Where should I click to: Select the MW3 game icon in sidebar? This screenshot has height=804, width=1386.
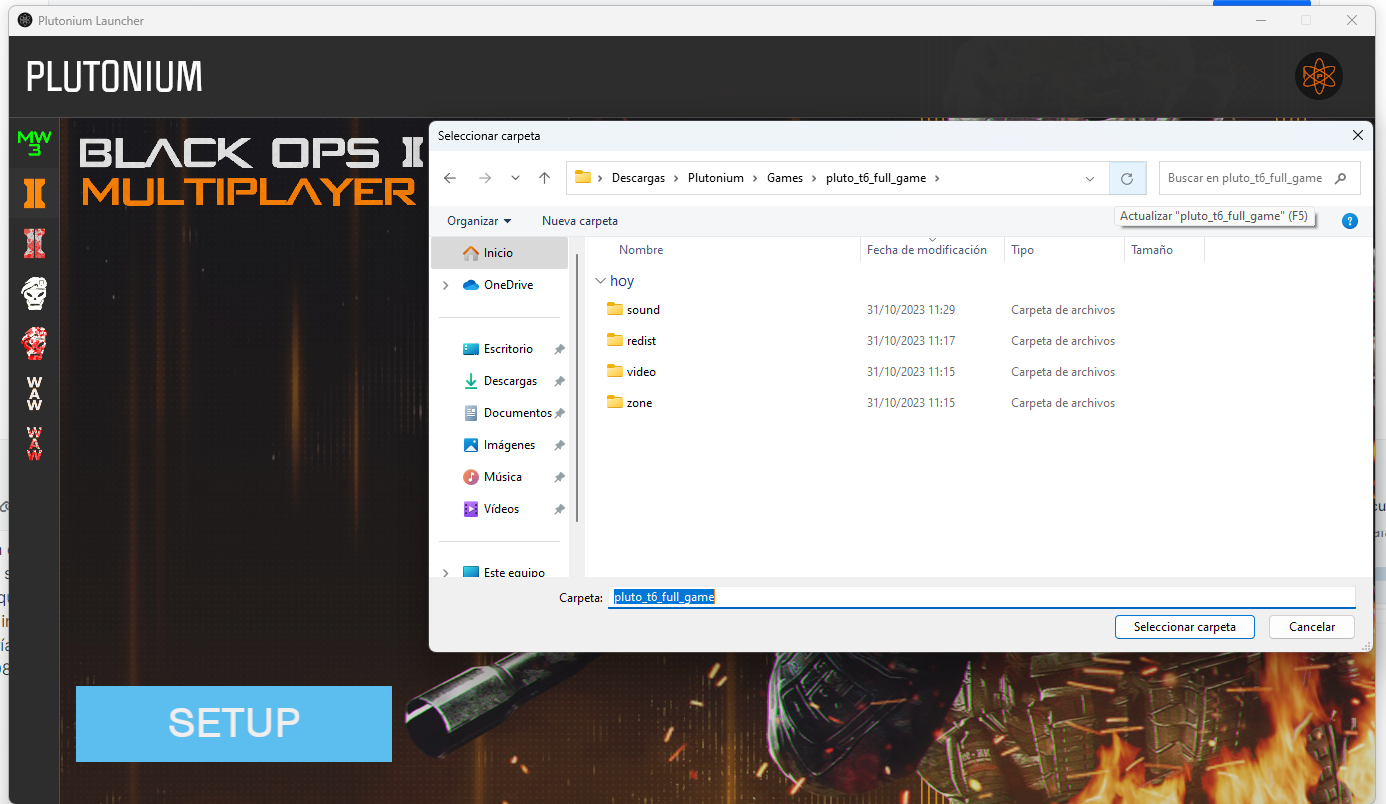point(34,143)
